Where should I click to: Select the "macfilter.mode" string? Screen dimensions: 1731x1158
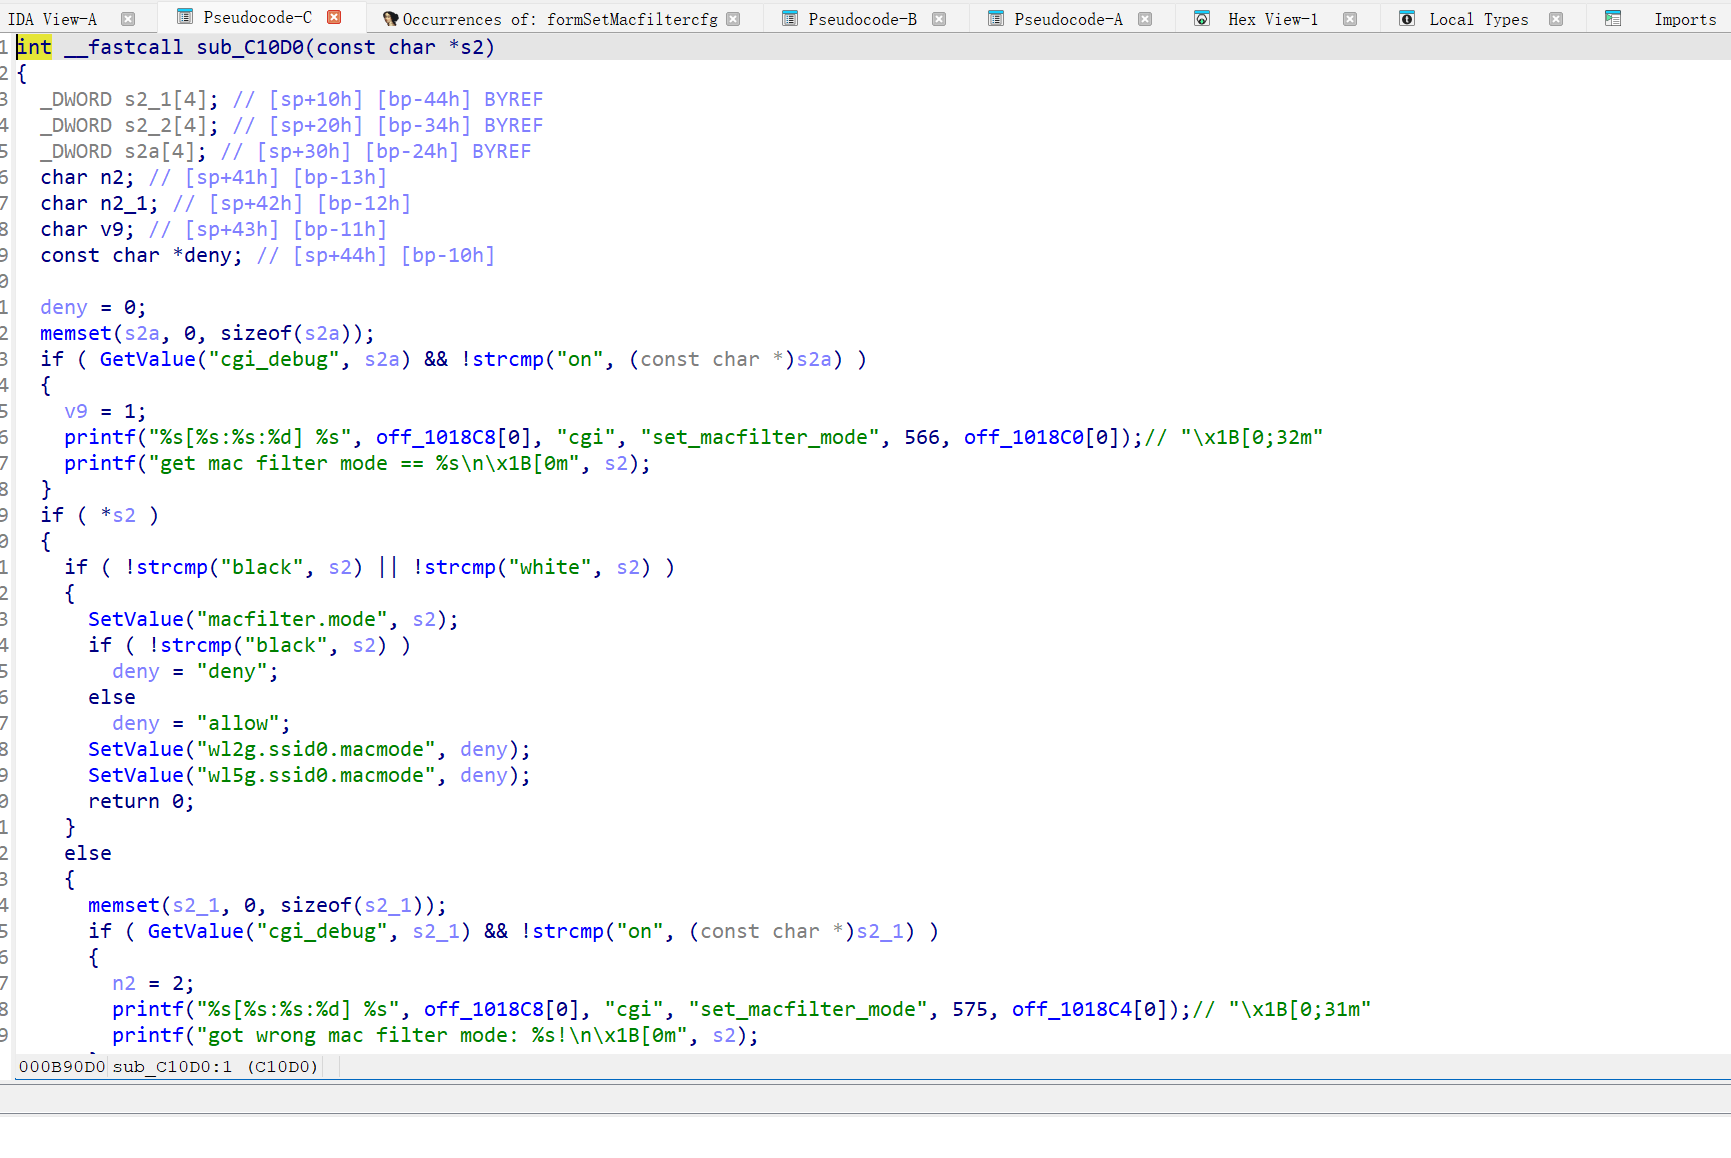[x=292, y=619]
